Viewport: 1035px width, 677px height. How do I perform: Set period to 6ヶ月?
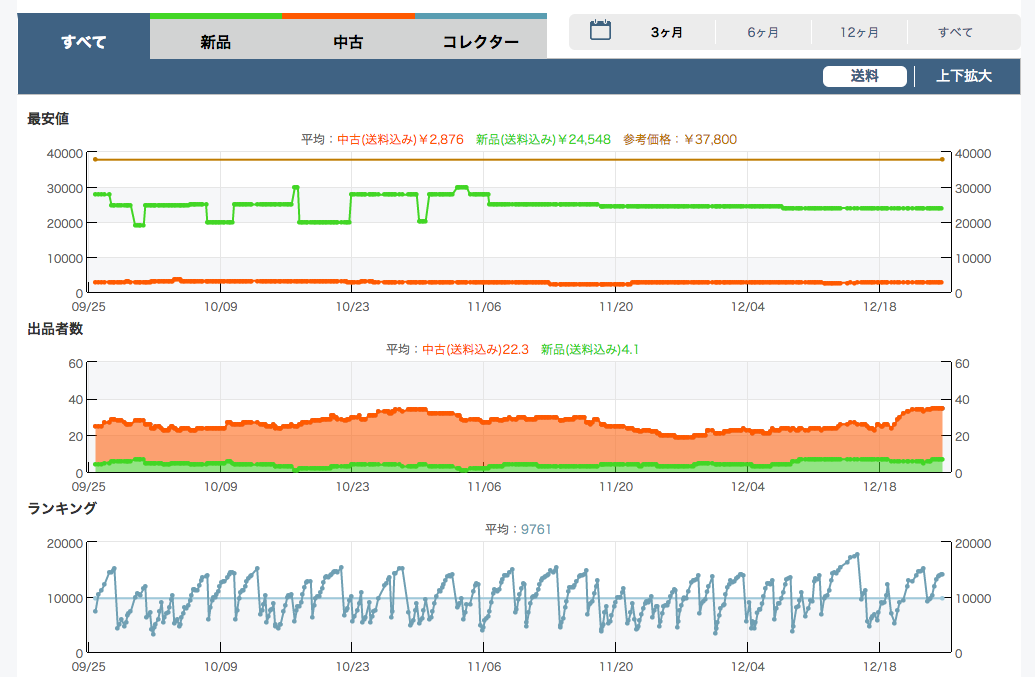[x=763, y=32]
